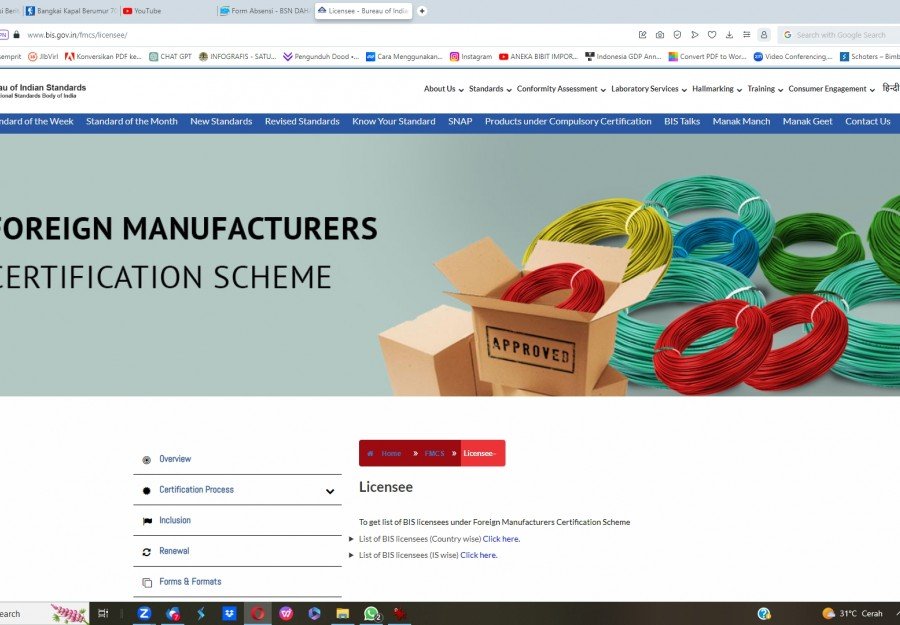Open the Konversikan PDF bookmark
The width and height of the screenshot is (900, 625).
click(x=103, y=57)
